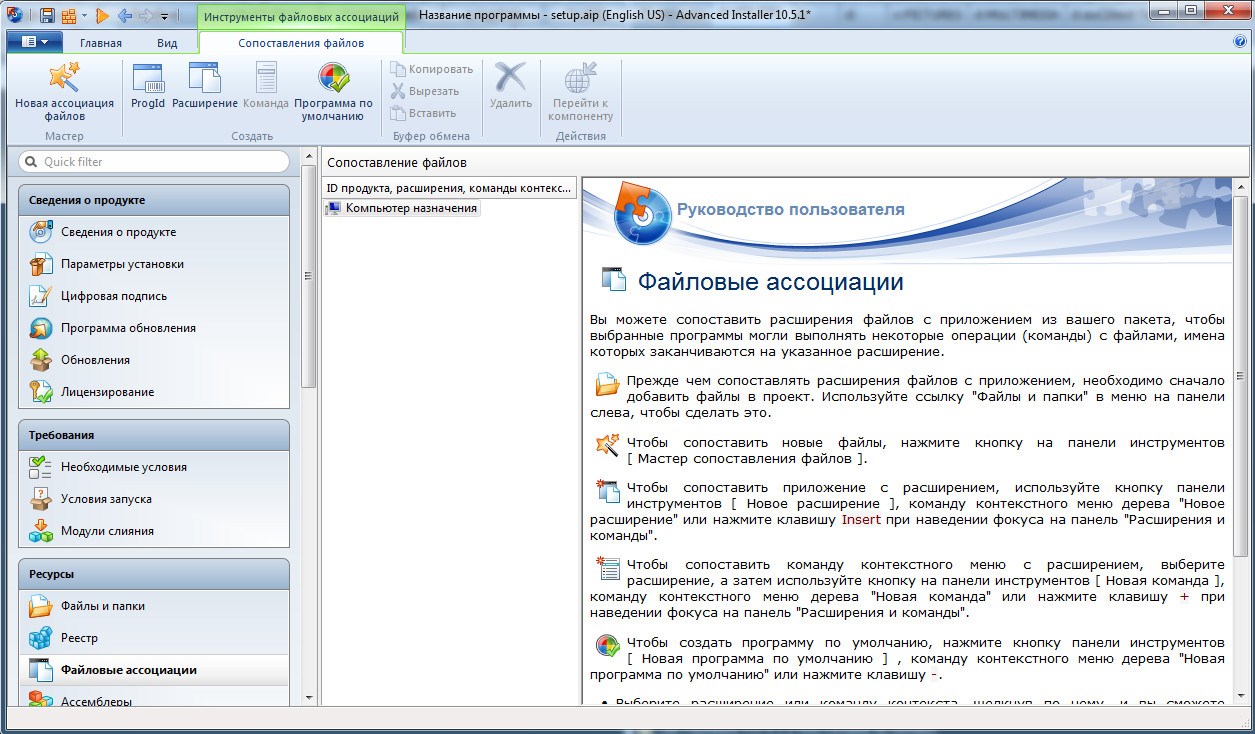
Task: Go to the Реестр page
Action: point(79,638)
